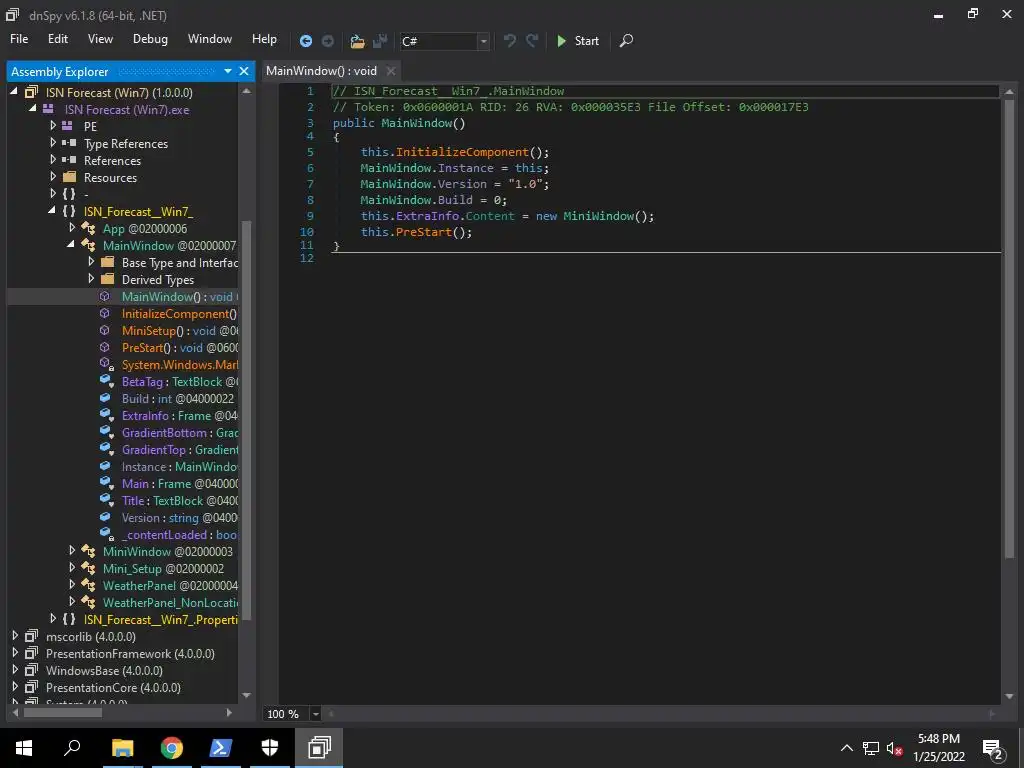This screenshot has height=768, width=1024.
Task: Click MiniWindow in the code editor
Action: pyautogui.click(x=598, y=216)
